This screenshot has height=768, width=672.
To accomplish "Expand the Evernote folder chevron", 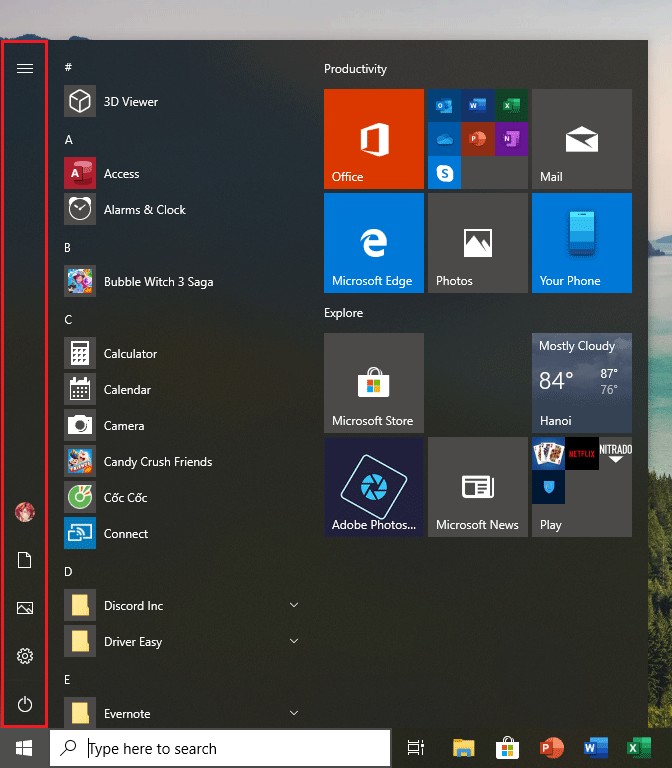I will coord(294,713).
